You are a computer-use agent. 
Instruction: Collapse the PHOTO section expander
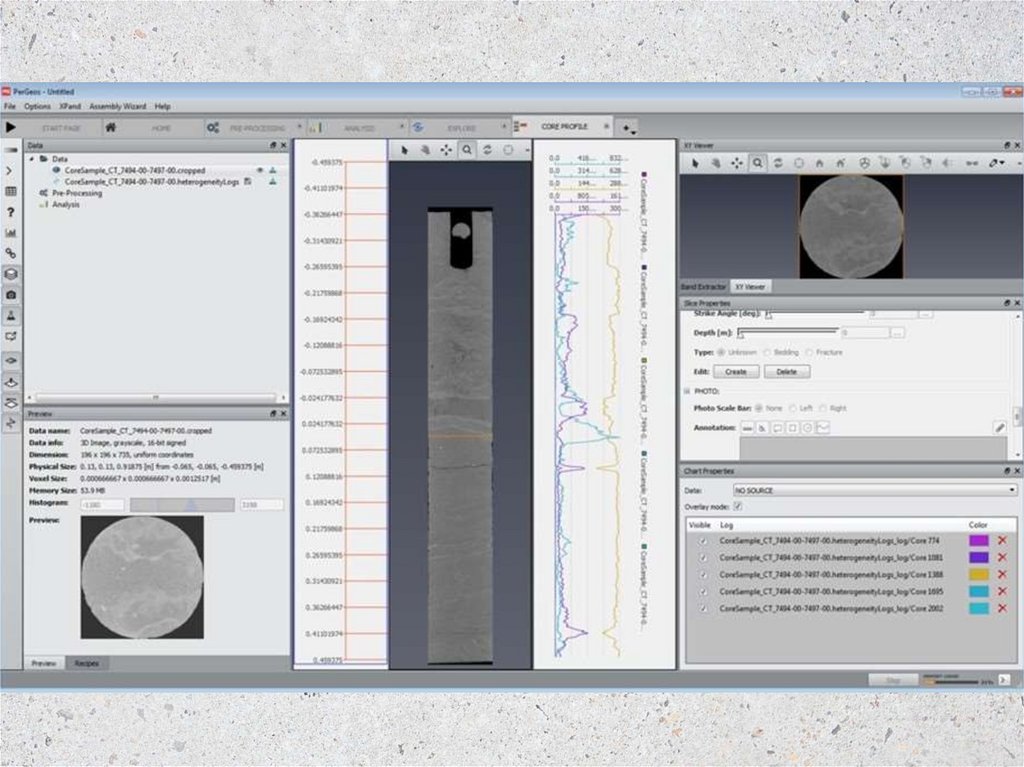(x=687, y=391)
